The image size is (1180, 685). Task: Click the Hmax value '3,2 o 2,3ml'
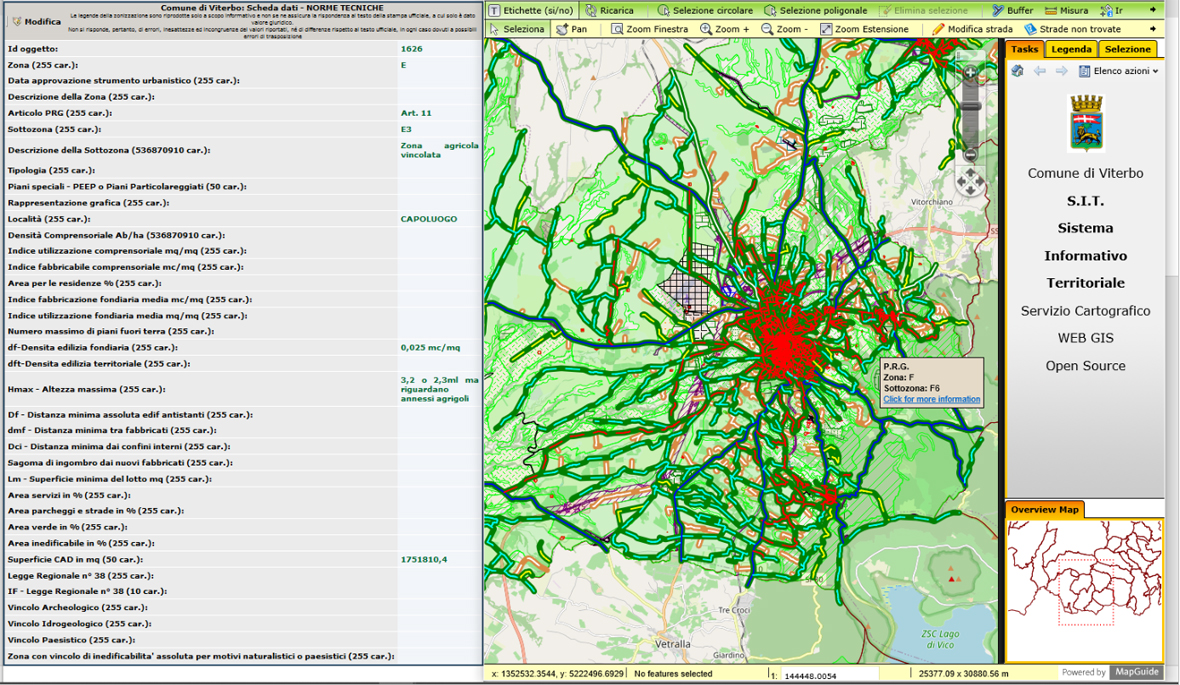(x=439, y=389)
